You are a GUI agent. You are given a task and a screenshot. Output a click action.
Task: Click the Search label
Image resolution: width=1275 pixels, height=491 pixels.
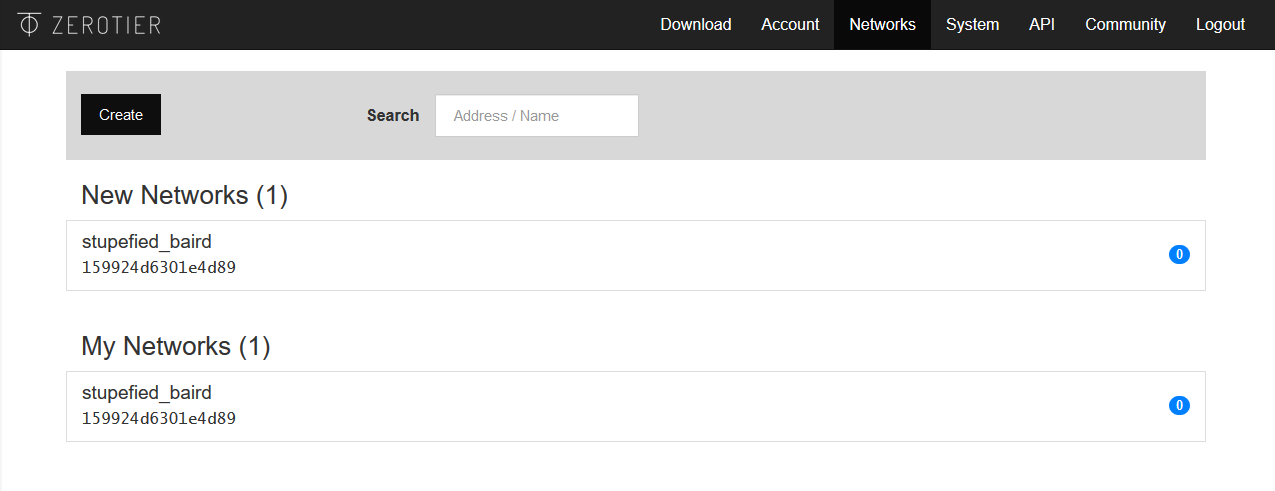393,115
